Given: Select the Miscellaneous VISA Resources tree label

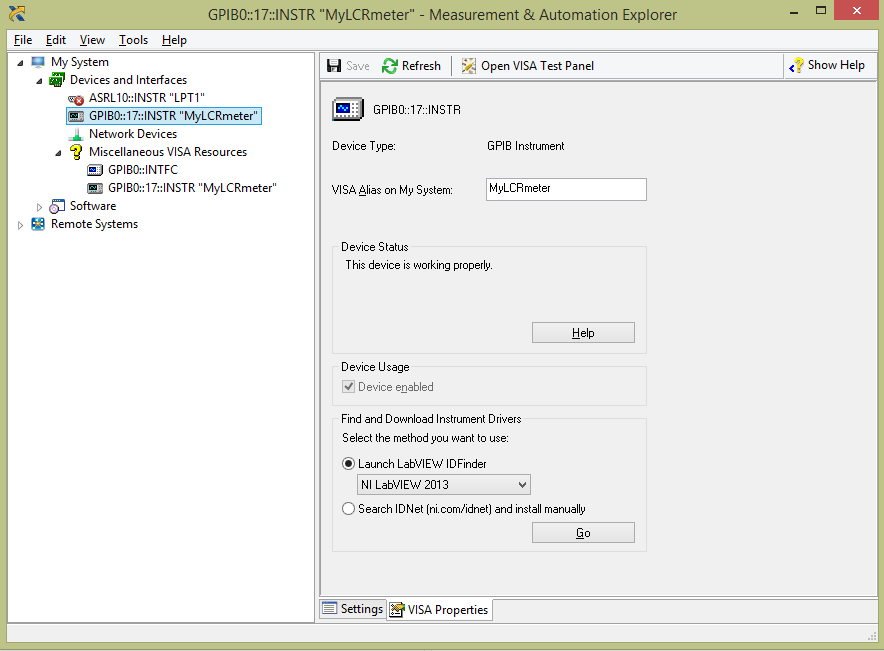Looking at the screenshot, I should (x=168, y=152).
